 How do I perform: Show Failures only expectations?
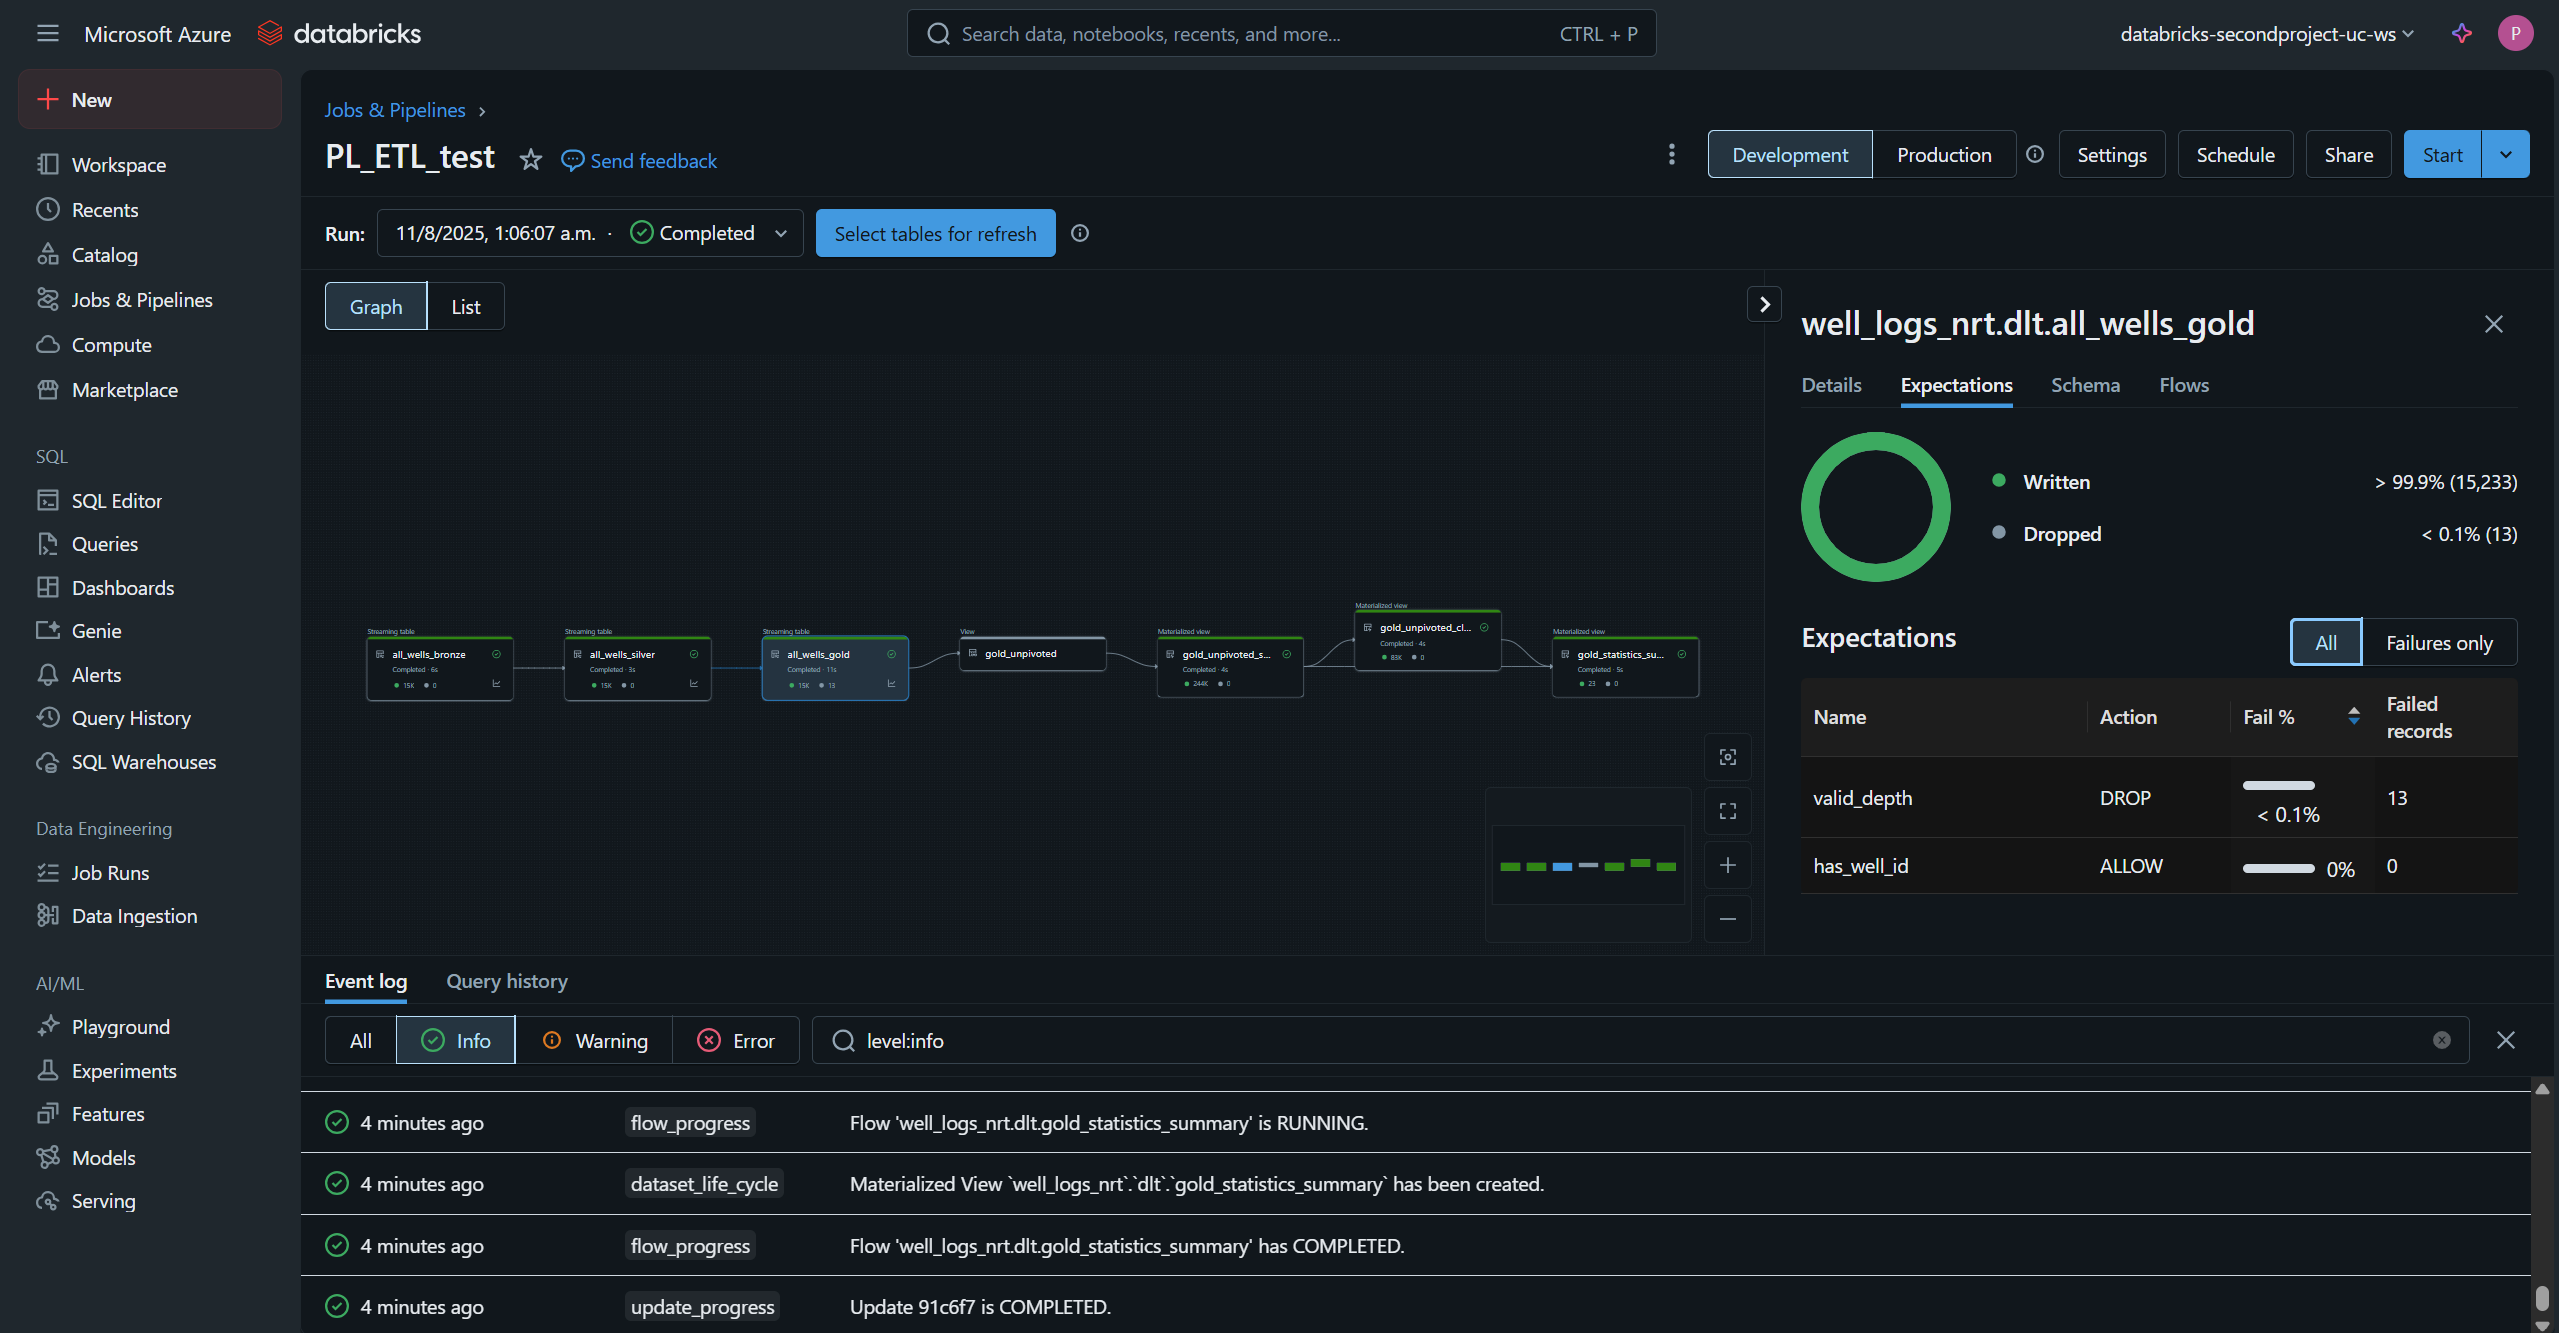click(x=2438, y=642)
